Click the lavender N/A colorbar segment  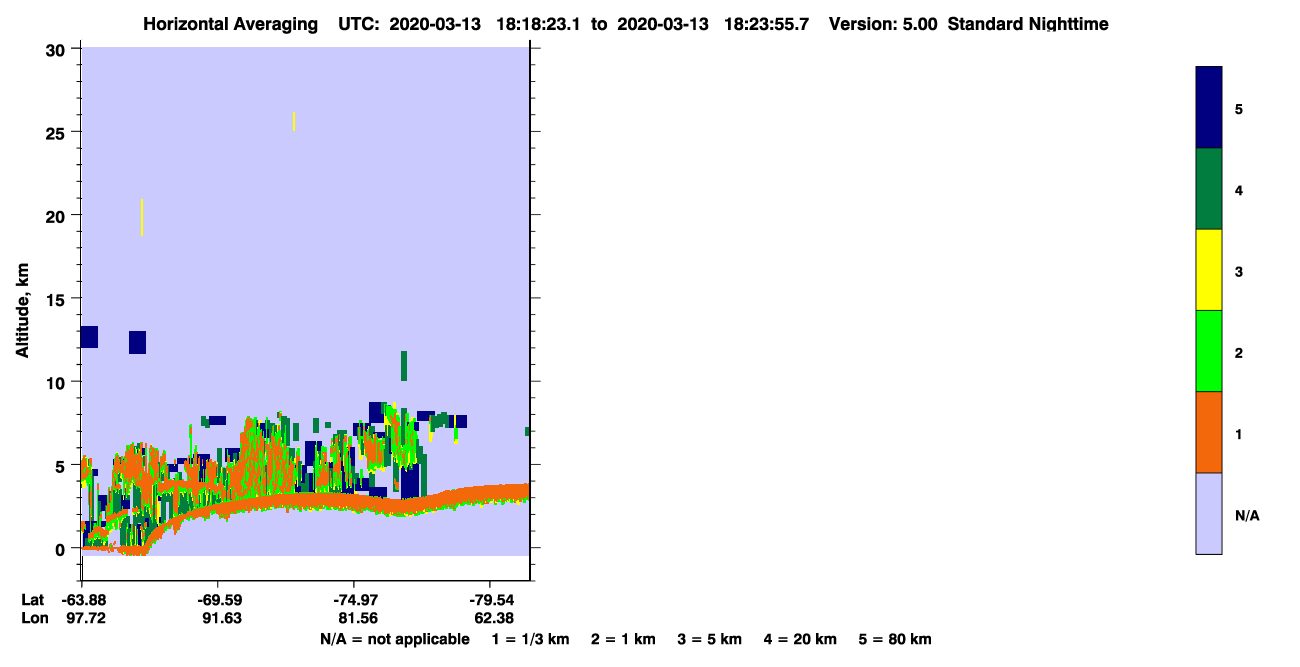pyautogui.click(x=1208, y=513)
